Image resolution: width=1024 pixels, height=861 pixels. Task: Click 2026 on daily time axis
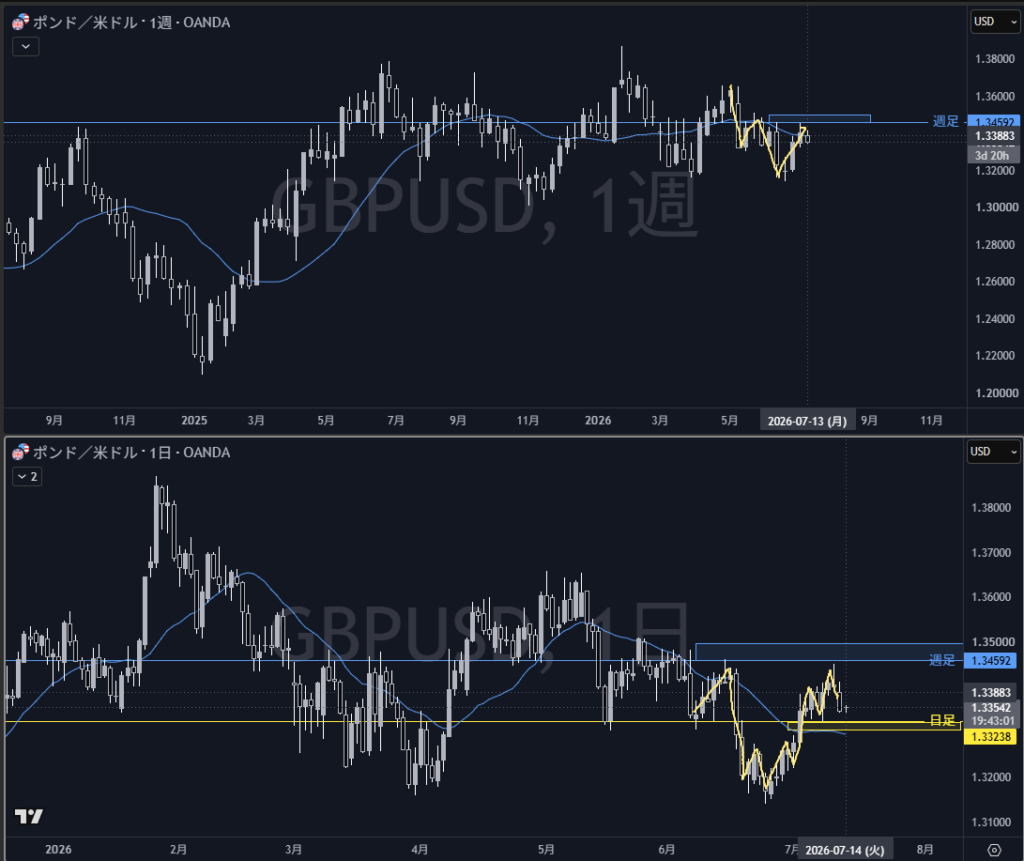click(58, 849)
